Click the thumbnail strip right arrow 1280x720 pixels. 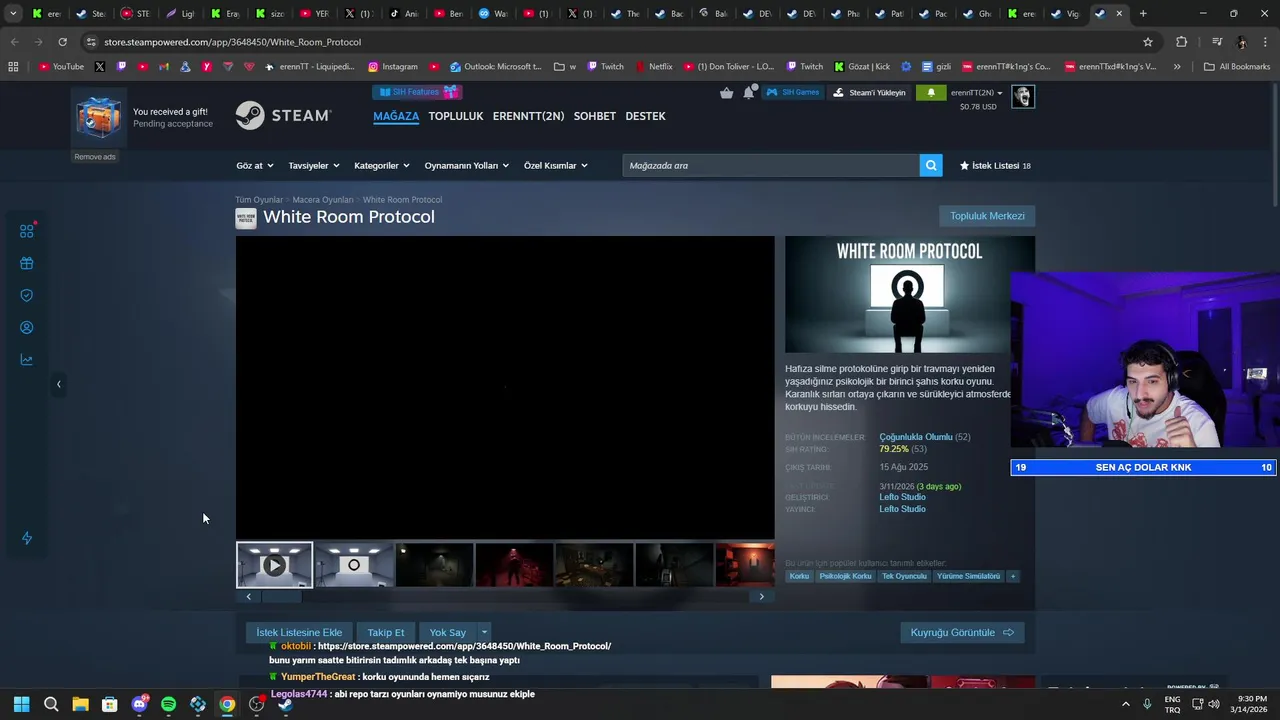point(761,597)
